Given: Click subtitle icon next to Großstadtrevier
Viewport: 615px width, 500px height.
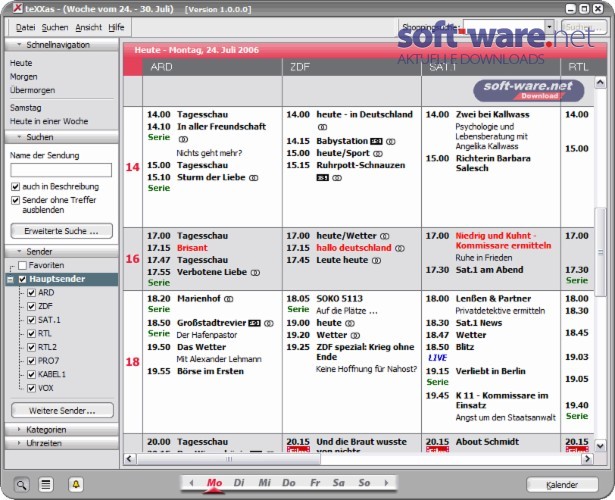Looking at the screenshot, I should click(255, 323).
